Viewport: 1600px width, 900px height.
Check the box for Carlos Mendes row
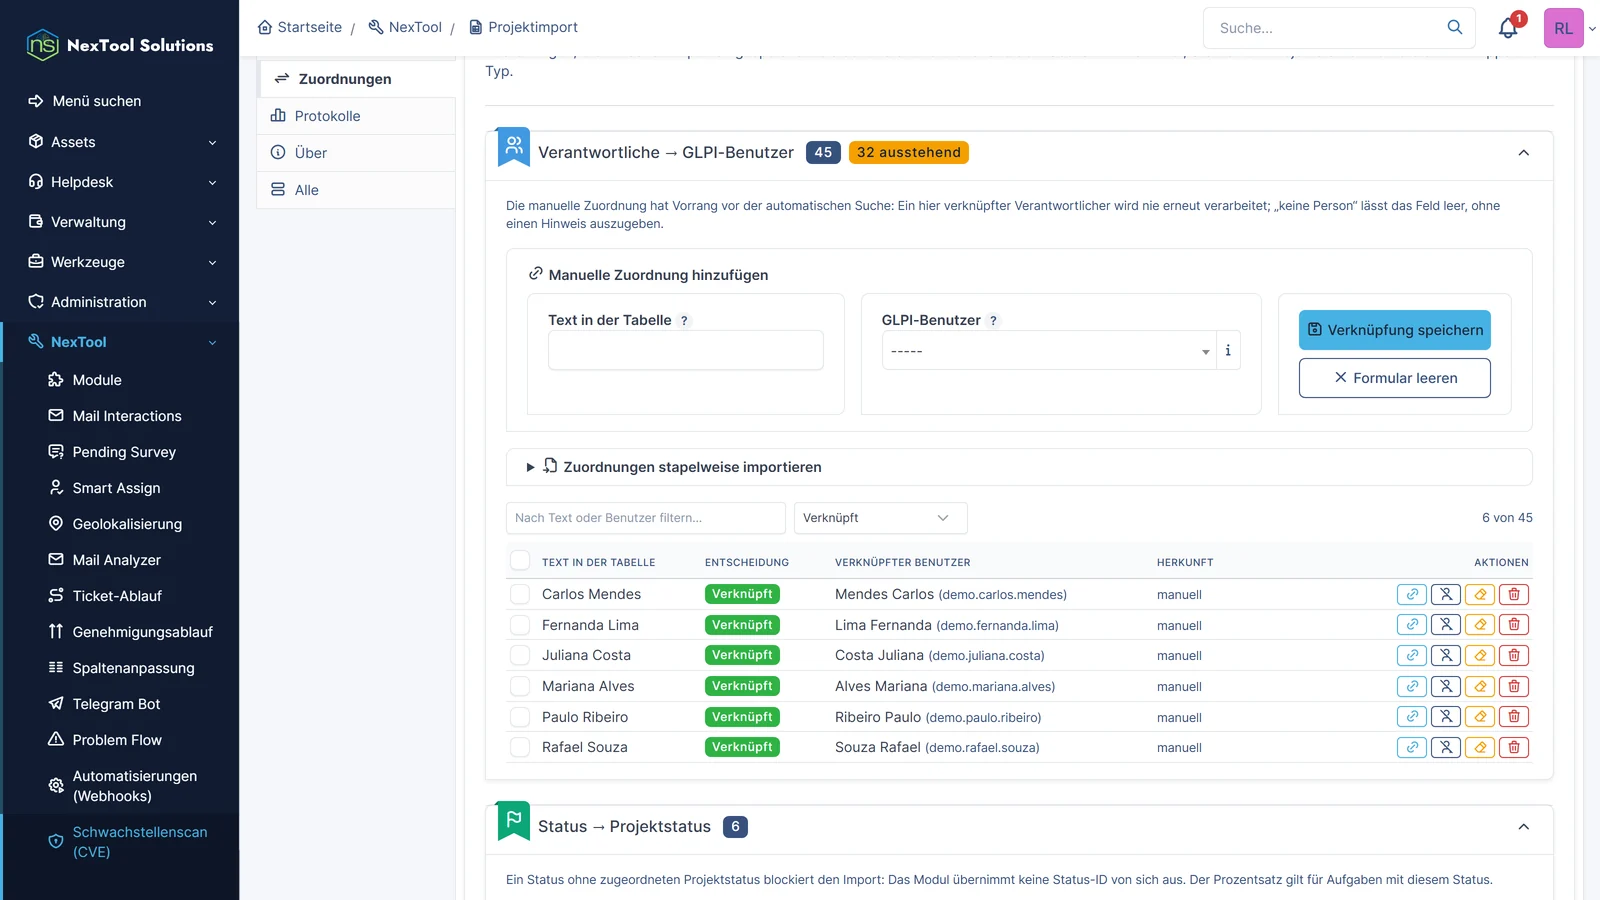(x=520, y=594)
